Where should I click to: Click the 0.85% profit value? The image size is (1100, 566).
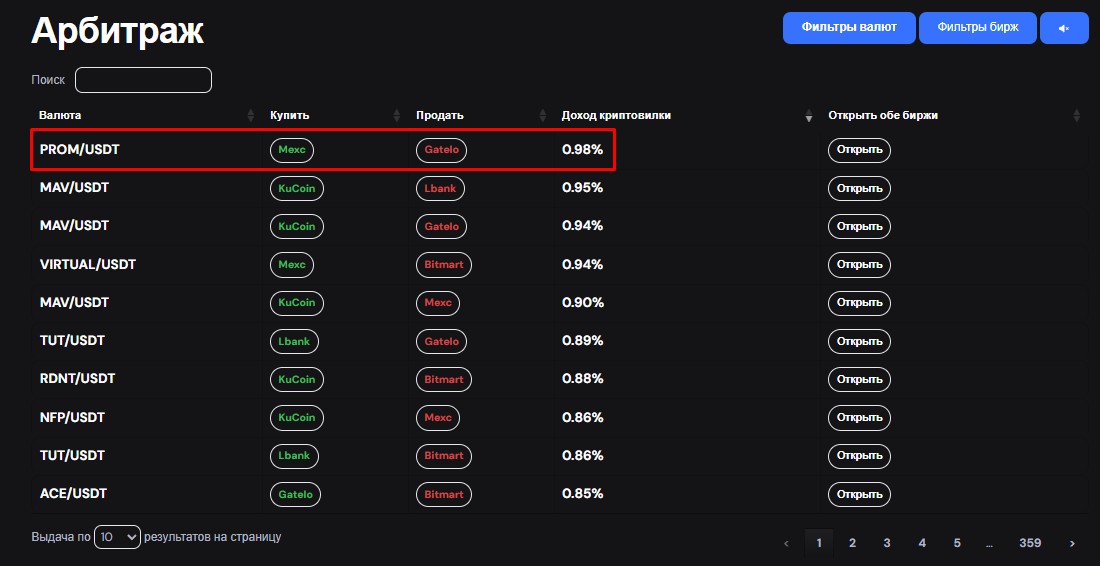click(582, 494)
